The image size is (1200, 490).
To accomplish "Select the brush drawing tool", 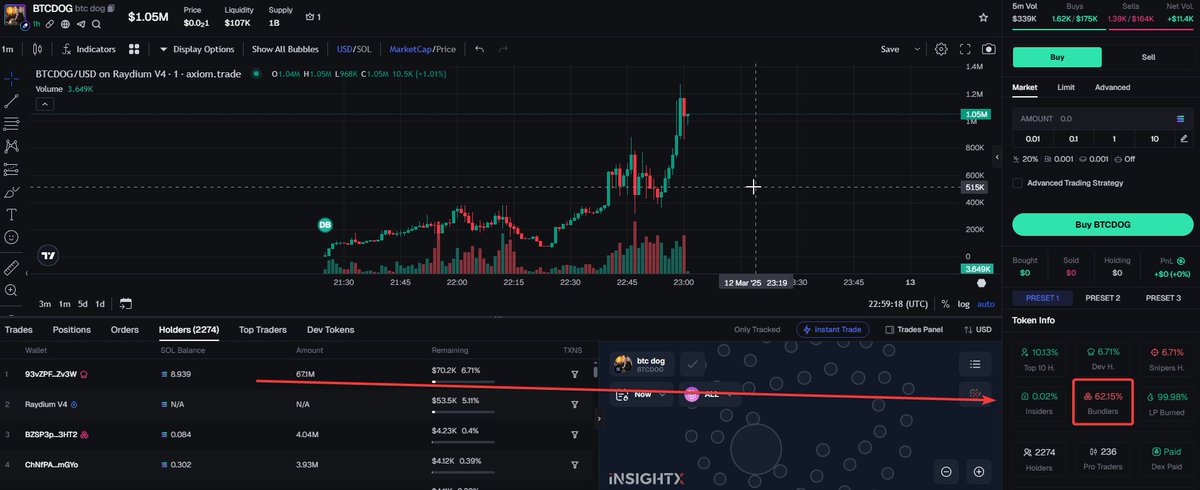I will (11, 192).
